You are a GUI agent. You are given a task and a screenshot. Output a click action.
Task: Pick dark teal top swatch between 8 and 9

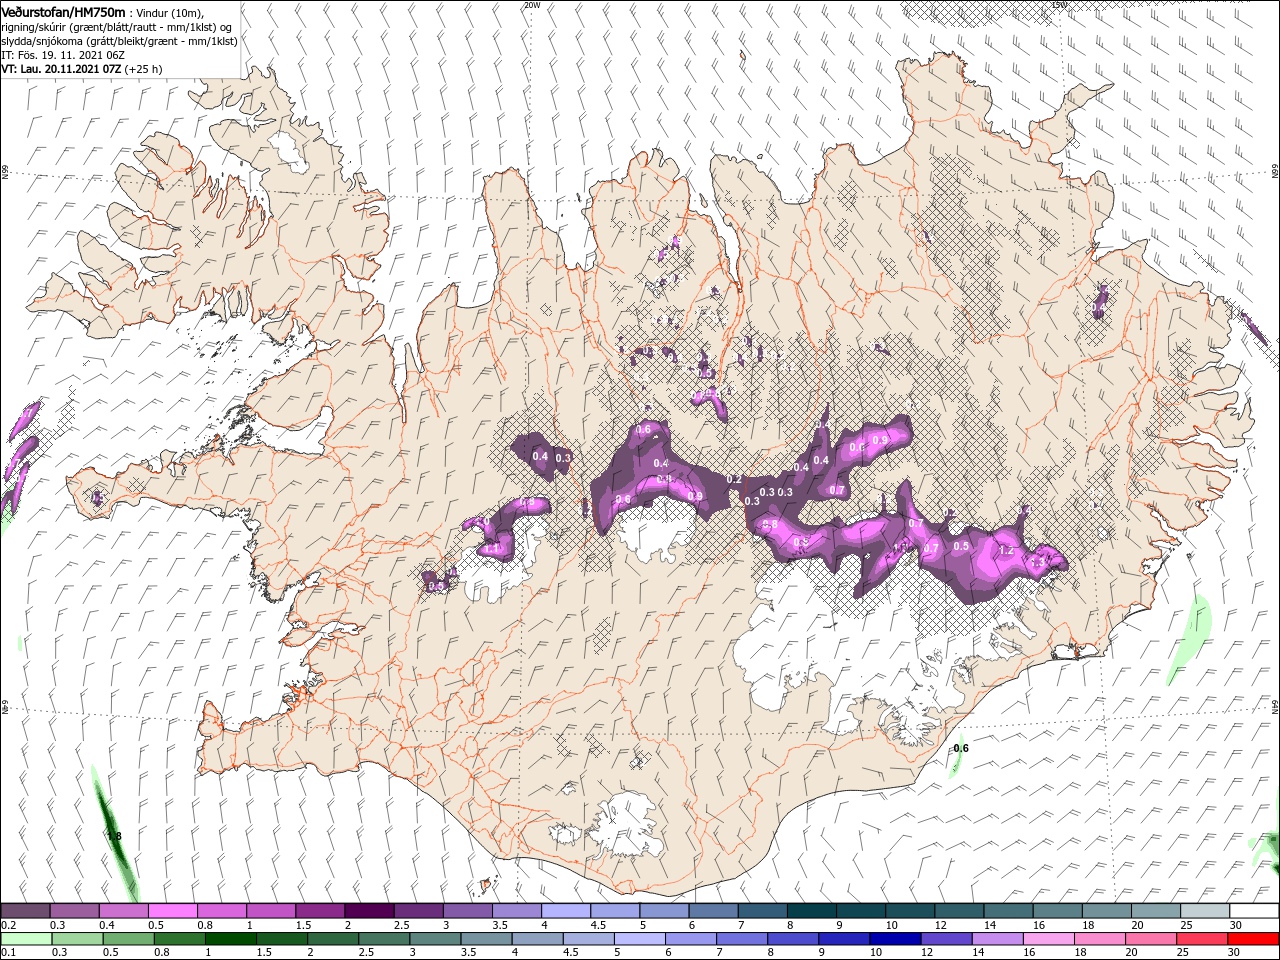[x=812, y=911]
